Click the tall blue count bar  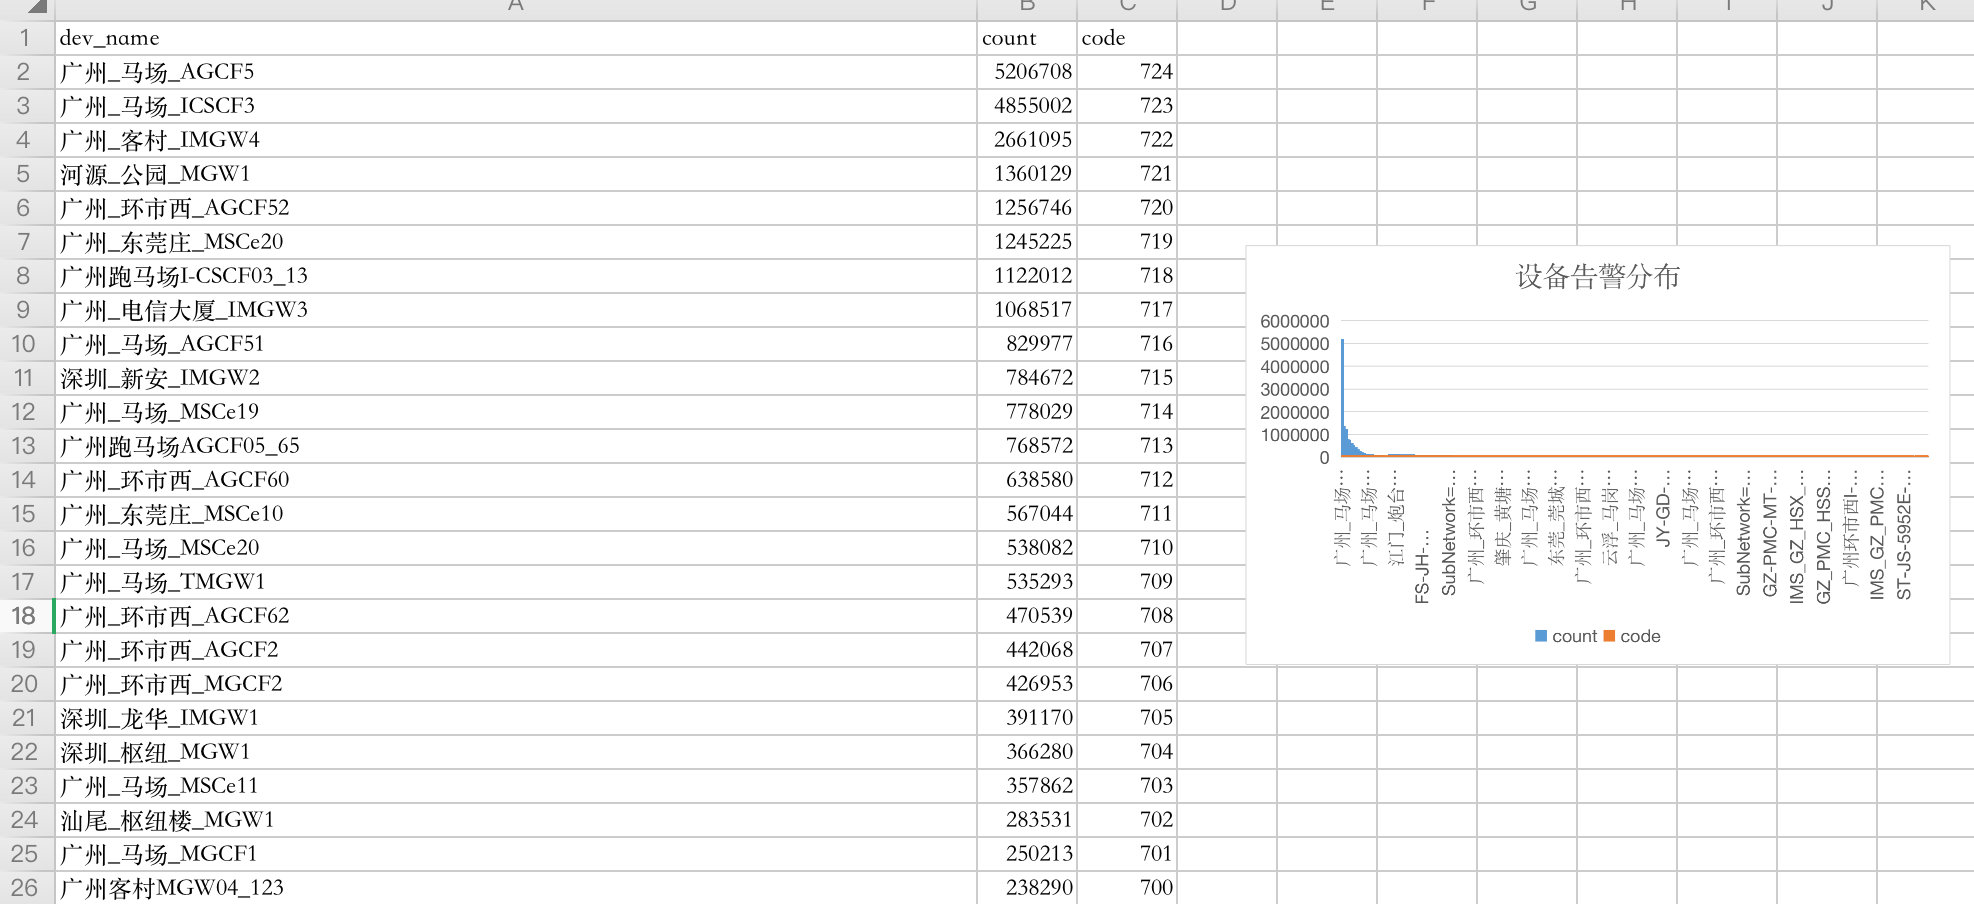coord(1342,398)
